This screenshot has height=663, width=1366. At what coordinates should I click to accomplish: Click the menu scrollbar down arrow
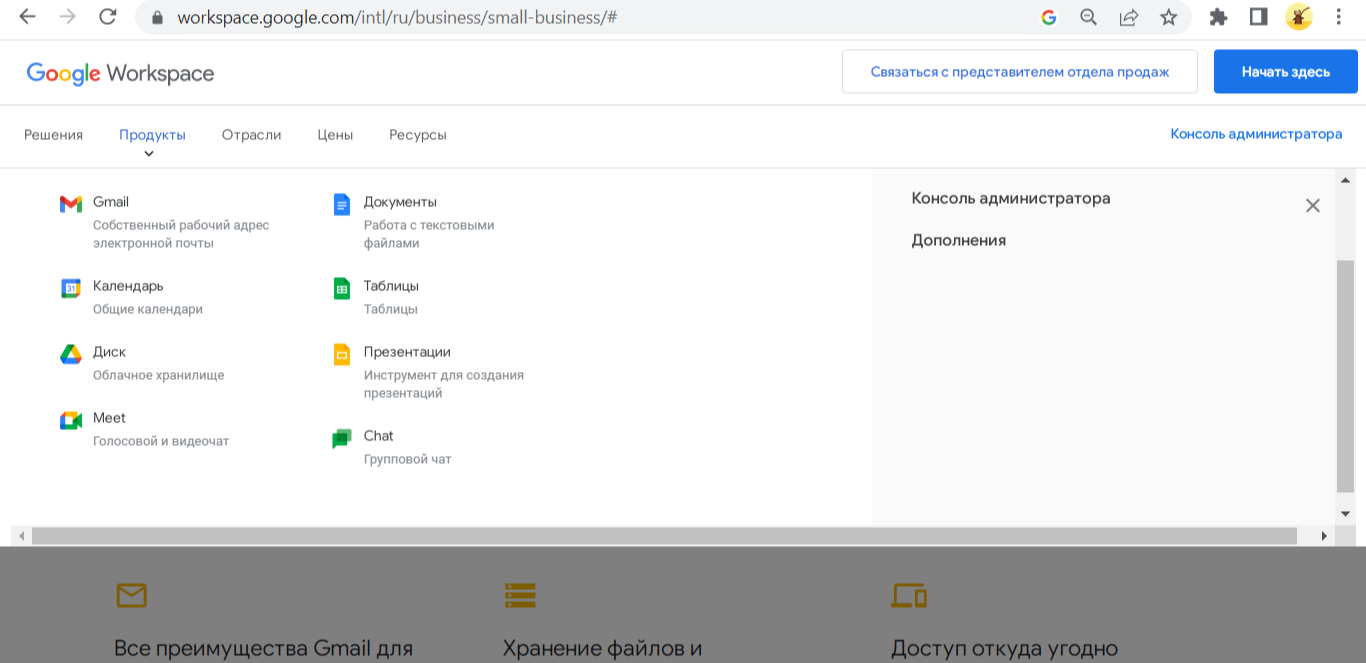coord(1345,513)
